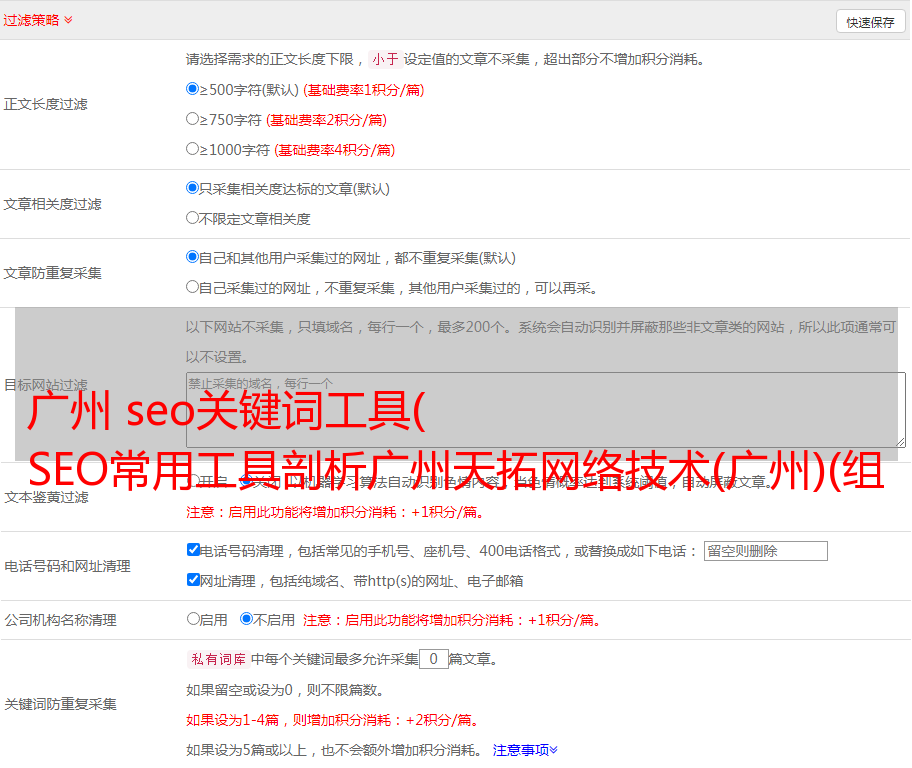The height and width of the screenshot is (768, 912).
Task: Click 如果留空或设为0,则不限篇数 text
Action: (x=285, y=690)
